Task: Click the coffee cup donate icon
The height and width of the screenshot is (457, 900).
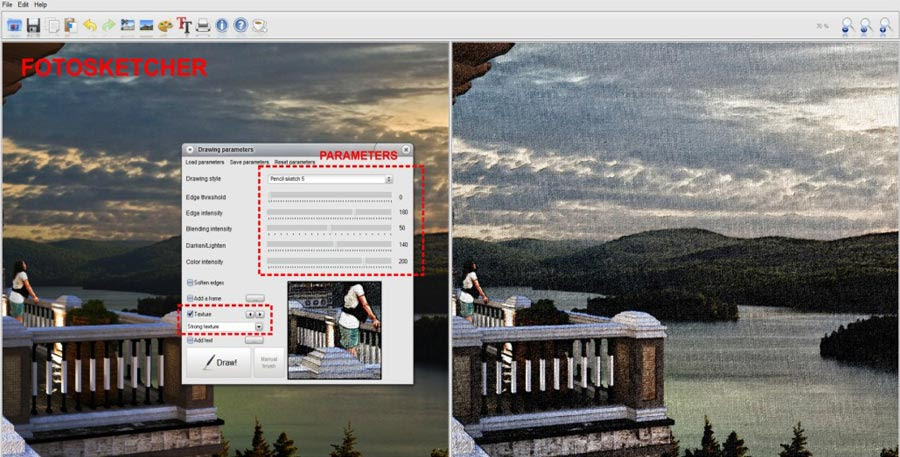Action: click(x=259, y=25)
